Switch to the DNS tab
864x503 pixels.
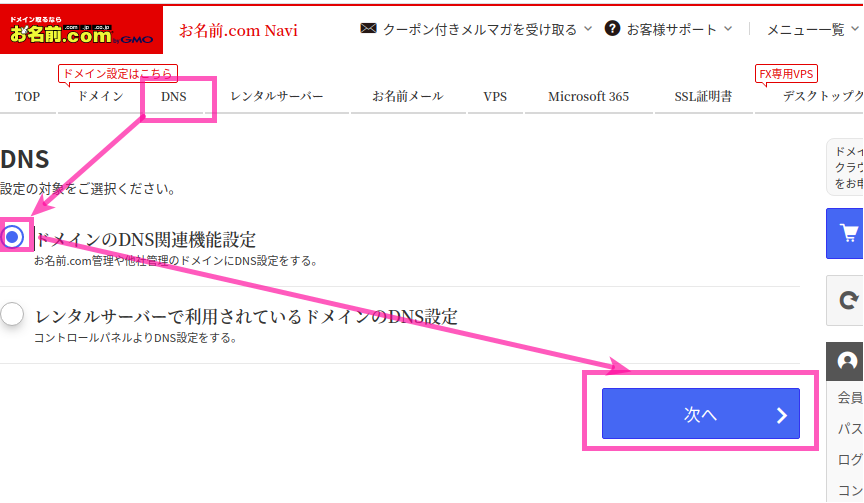click(x=174, y=96)
